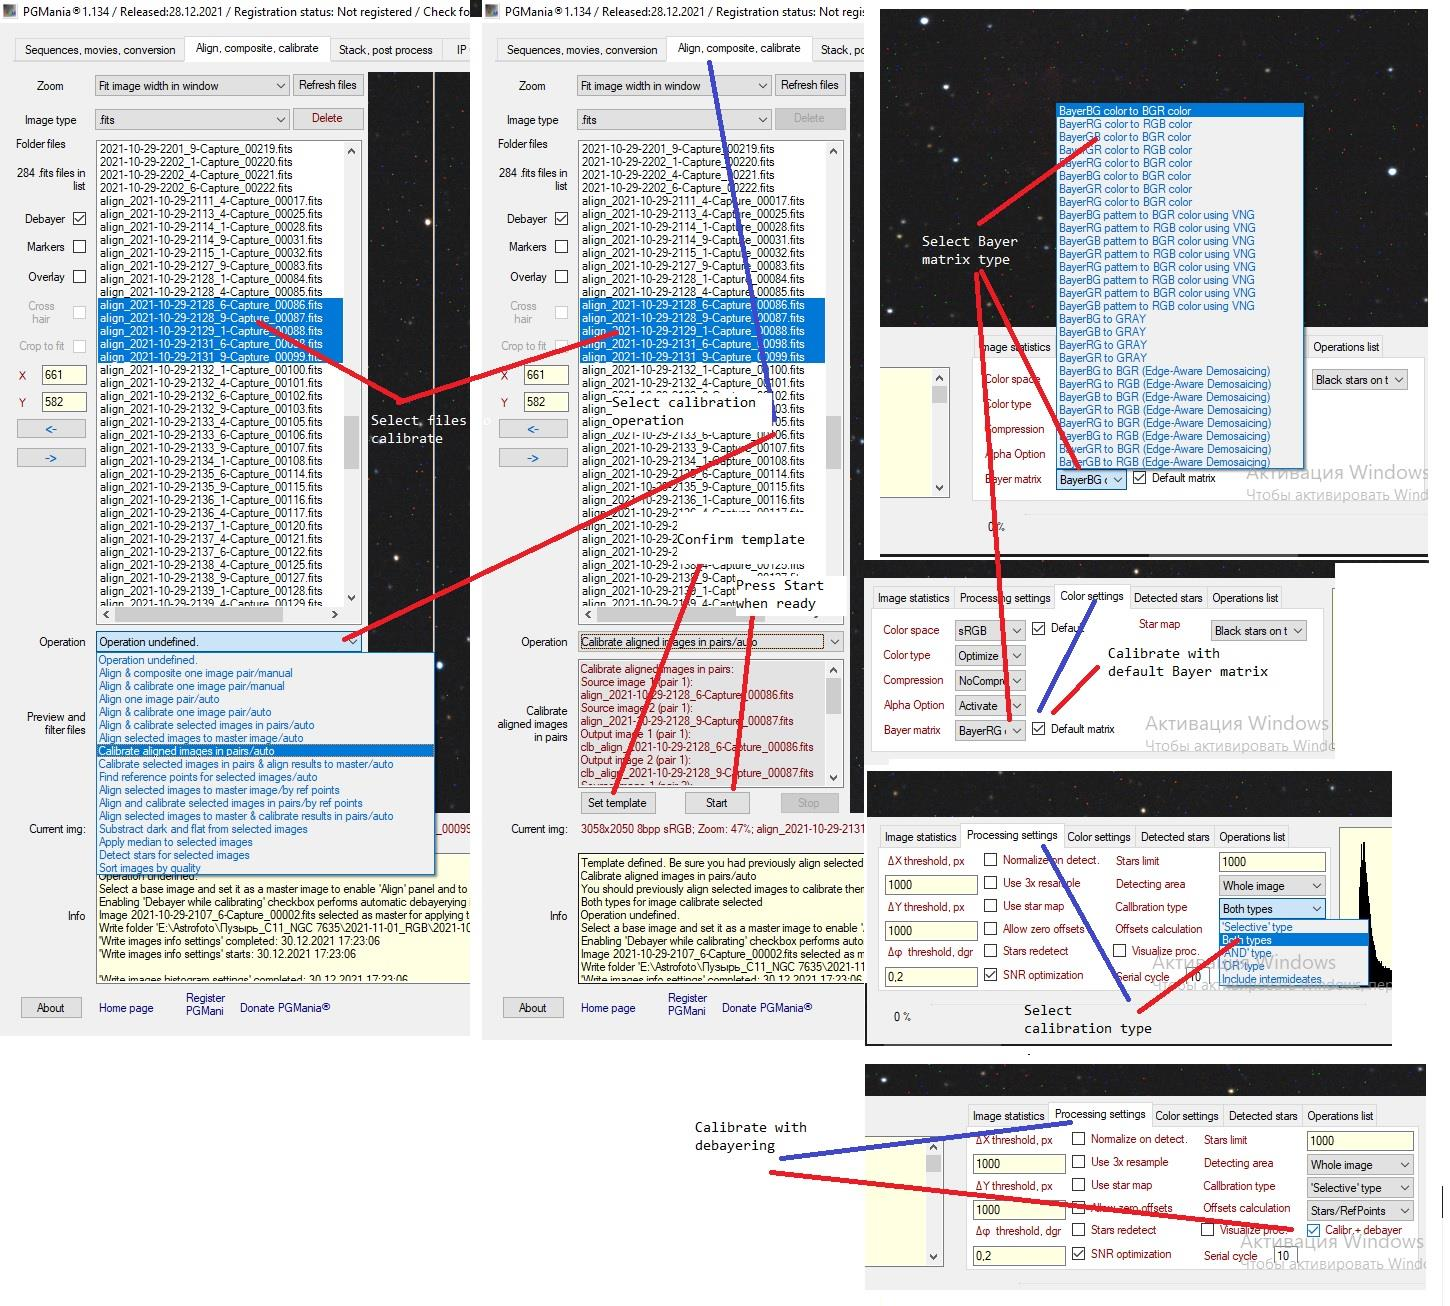Uncheck the 'Calibr.+ debayer' checkbox
This screenshot has height=1306, width=1450.
pos(1313,1230)
